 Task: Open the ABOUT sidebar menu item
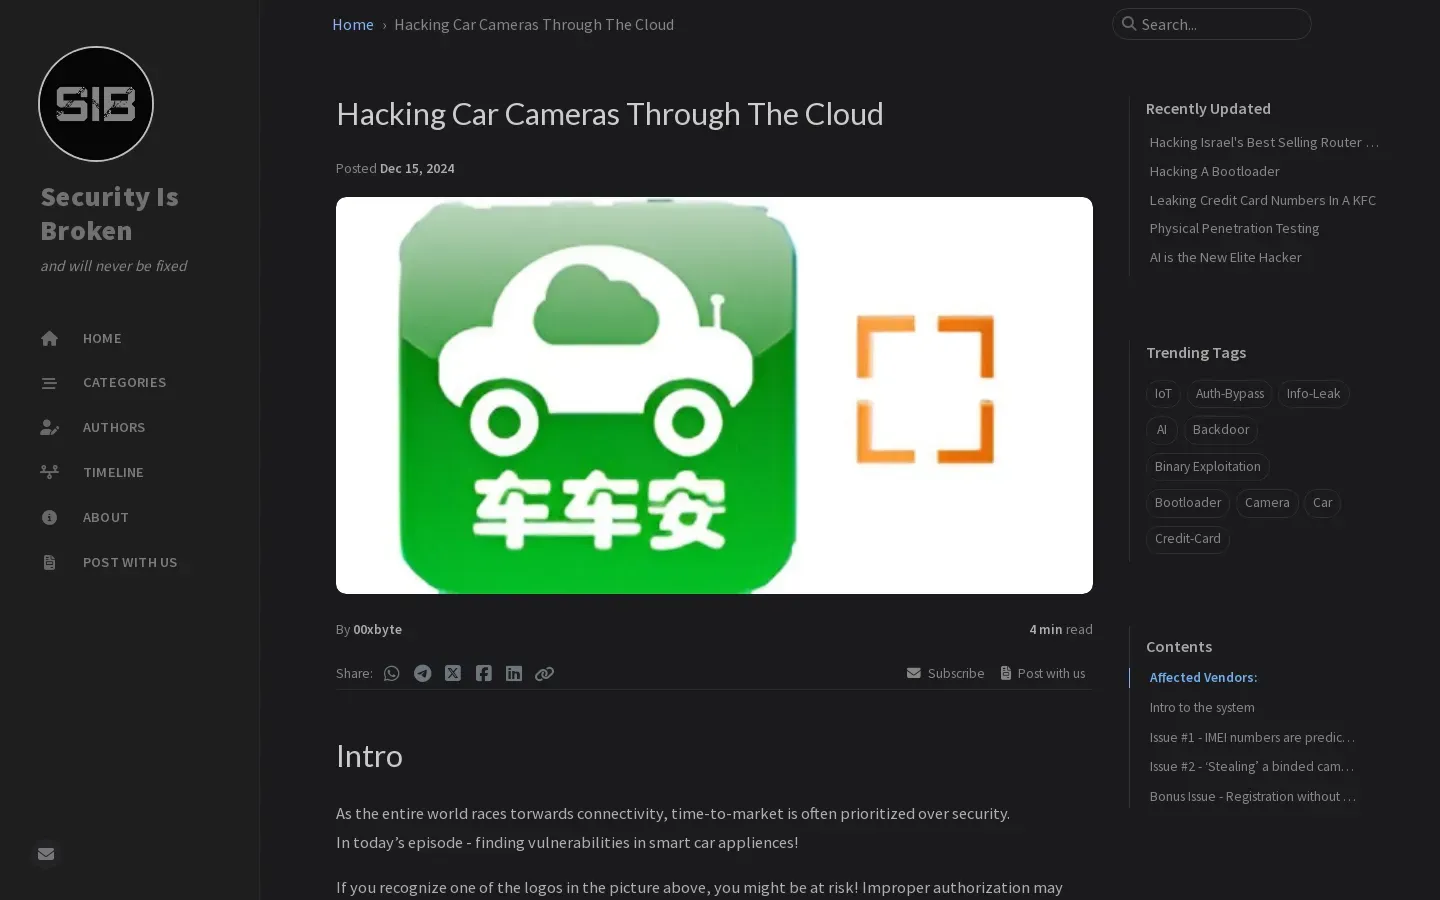click(x=130, y=517)
